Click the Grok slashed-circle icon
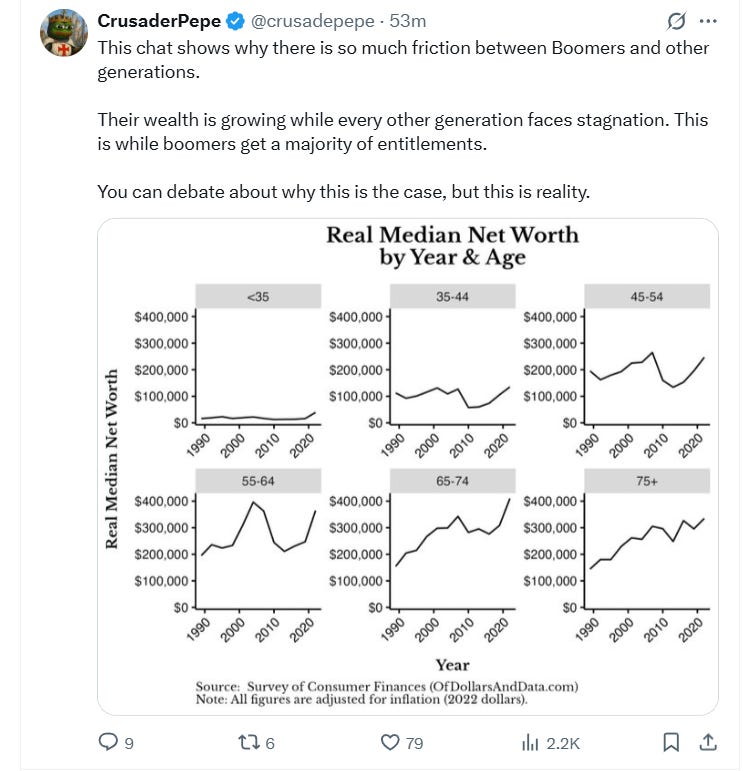The width and height of the screenshot is (749, 771). (675, 21)
